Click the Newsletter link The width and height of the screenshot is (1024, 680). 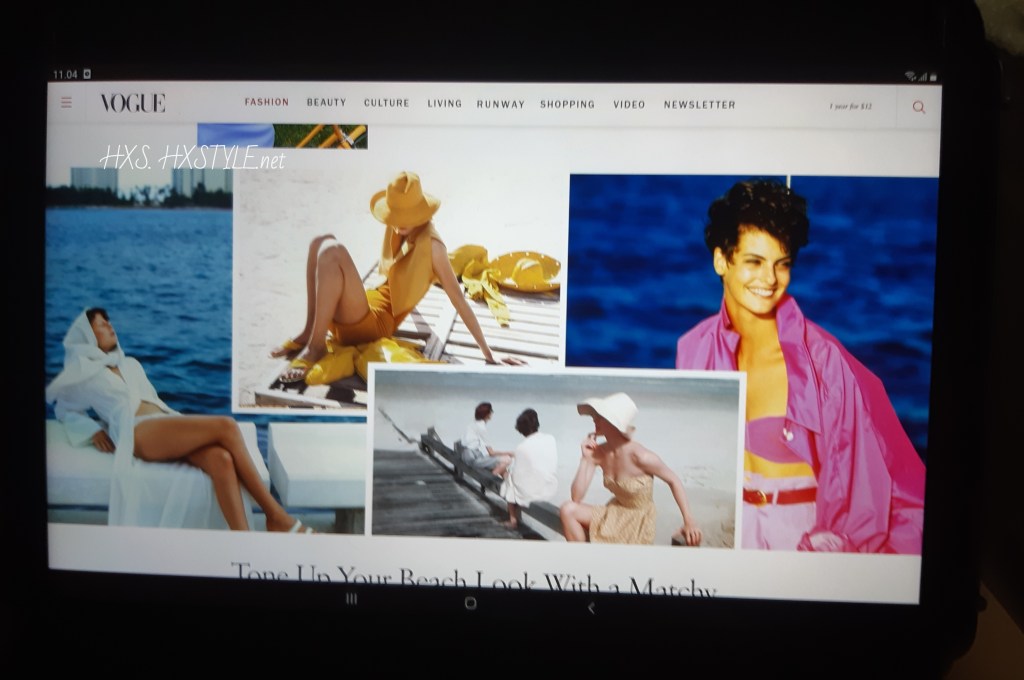699,104
